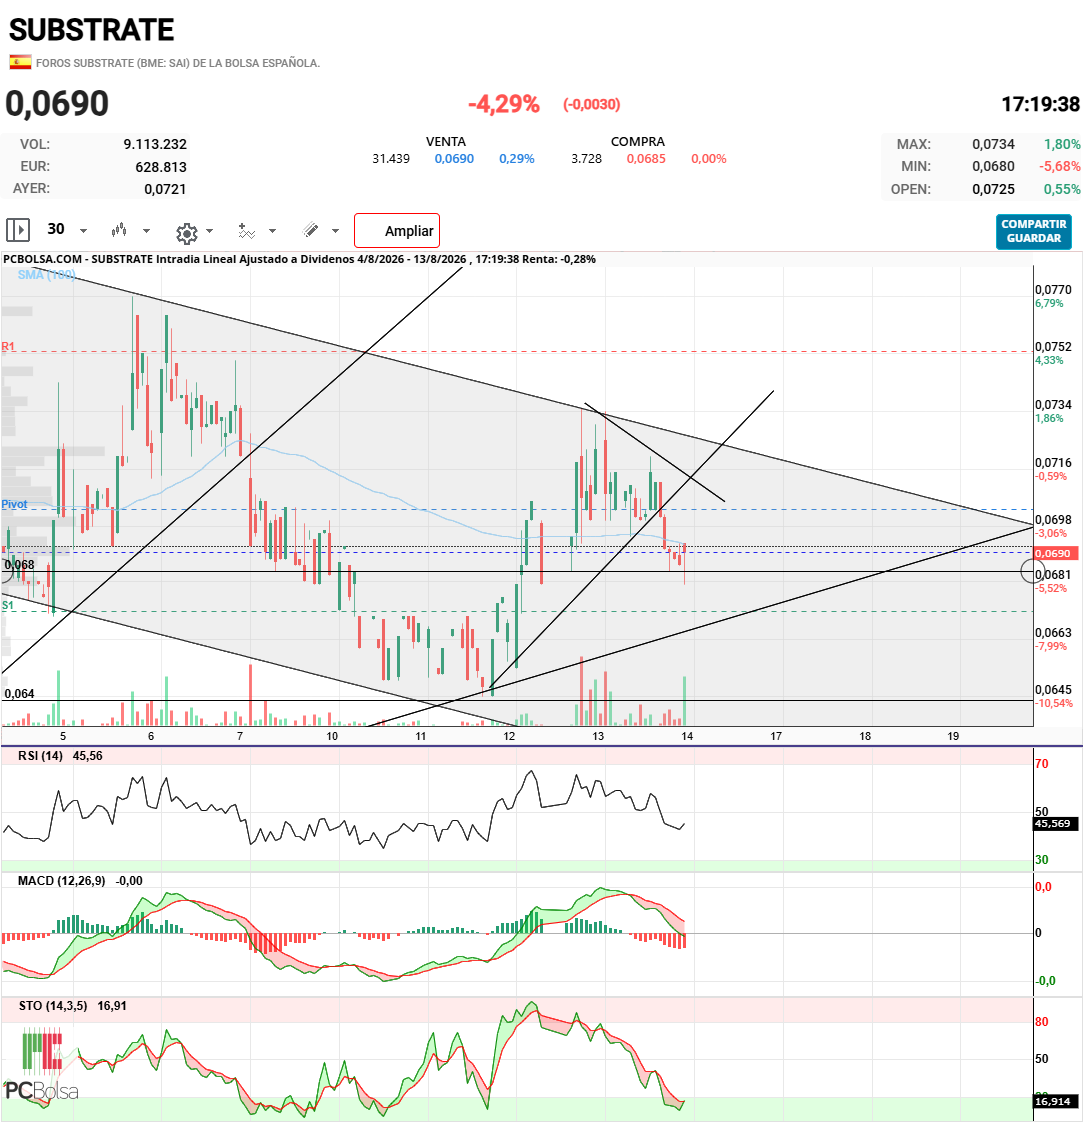
Task: Click the MACD (12,26,9) indicator label
Action: tap(62, 881)
